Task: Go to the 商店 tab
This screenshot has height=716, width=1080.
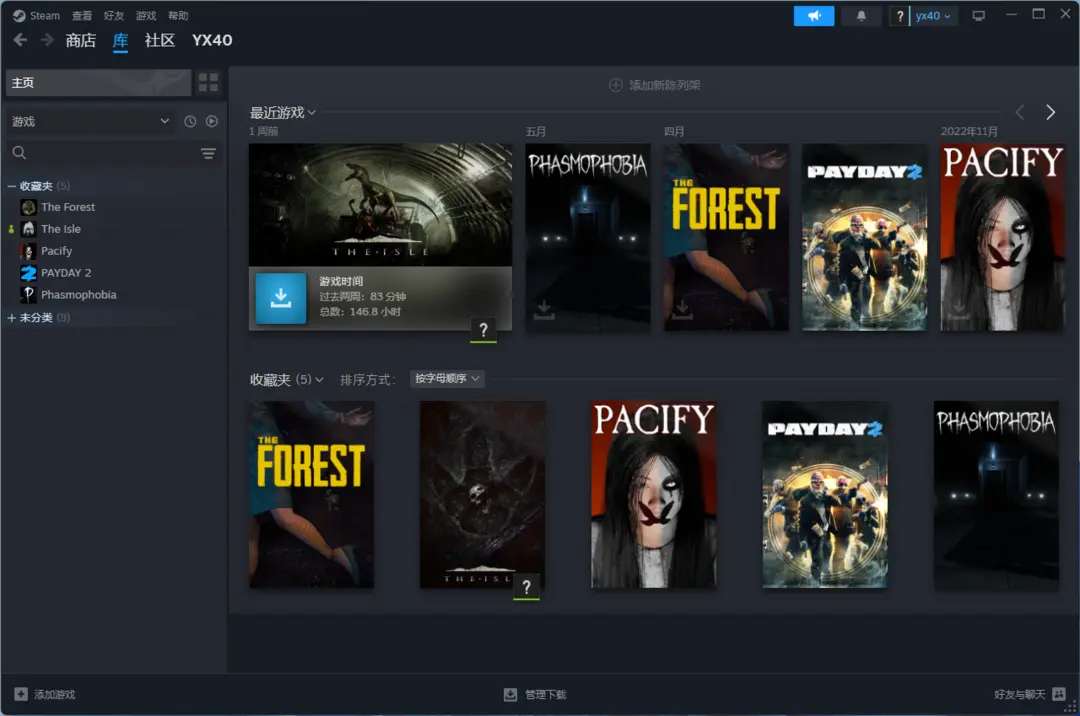Action: tap(81, 41)
